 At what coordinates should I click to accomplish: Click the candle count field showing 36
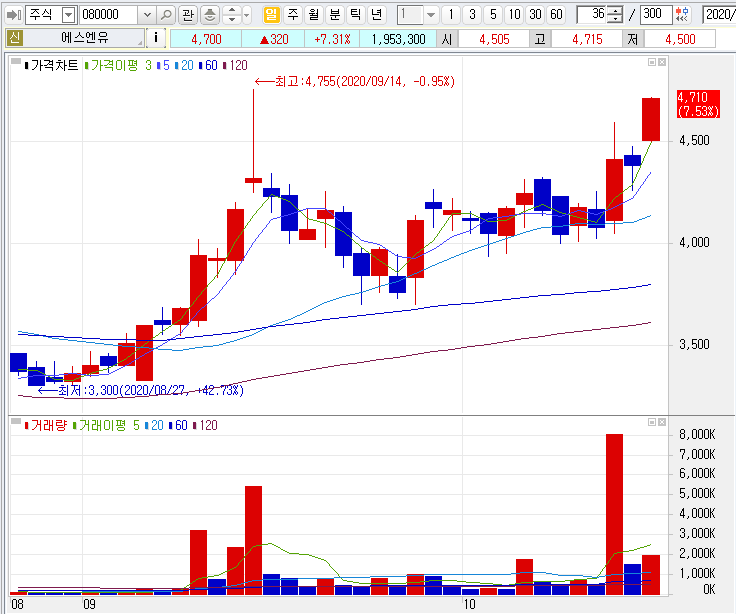coord(592,15)
